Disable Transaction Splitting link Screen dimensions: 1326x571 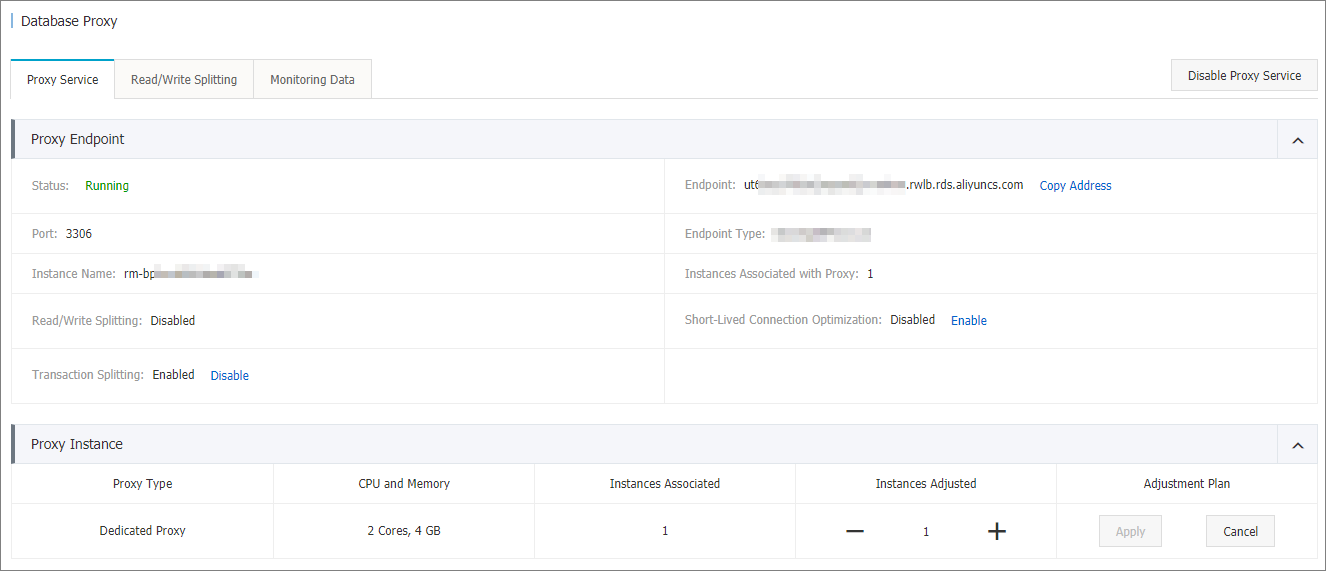pyautogui.click(x=229, y=376)
